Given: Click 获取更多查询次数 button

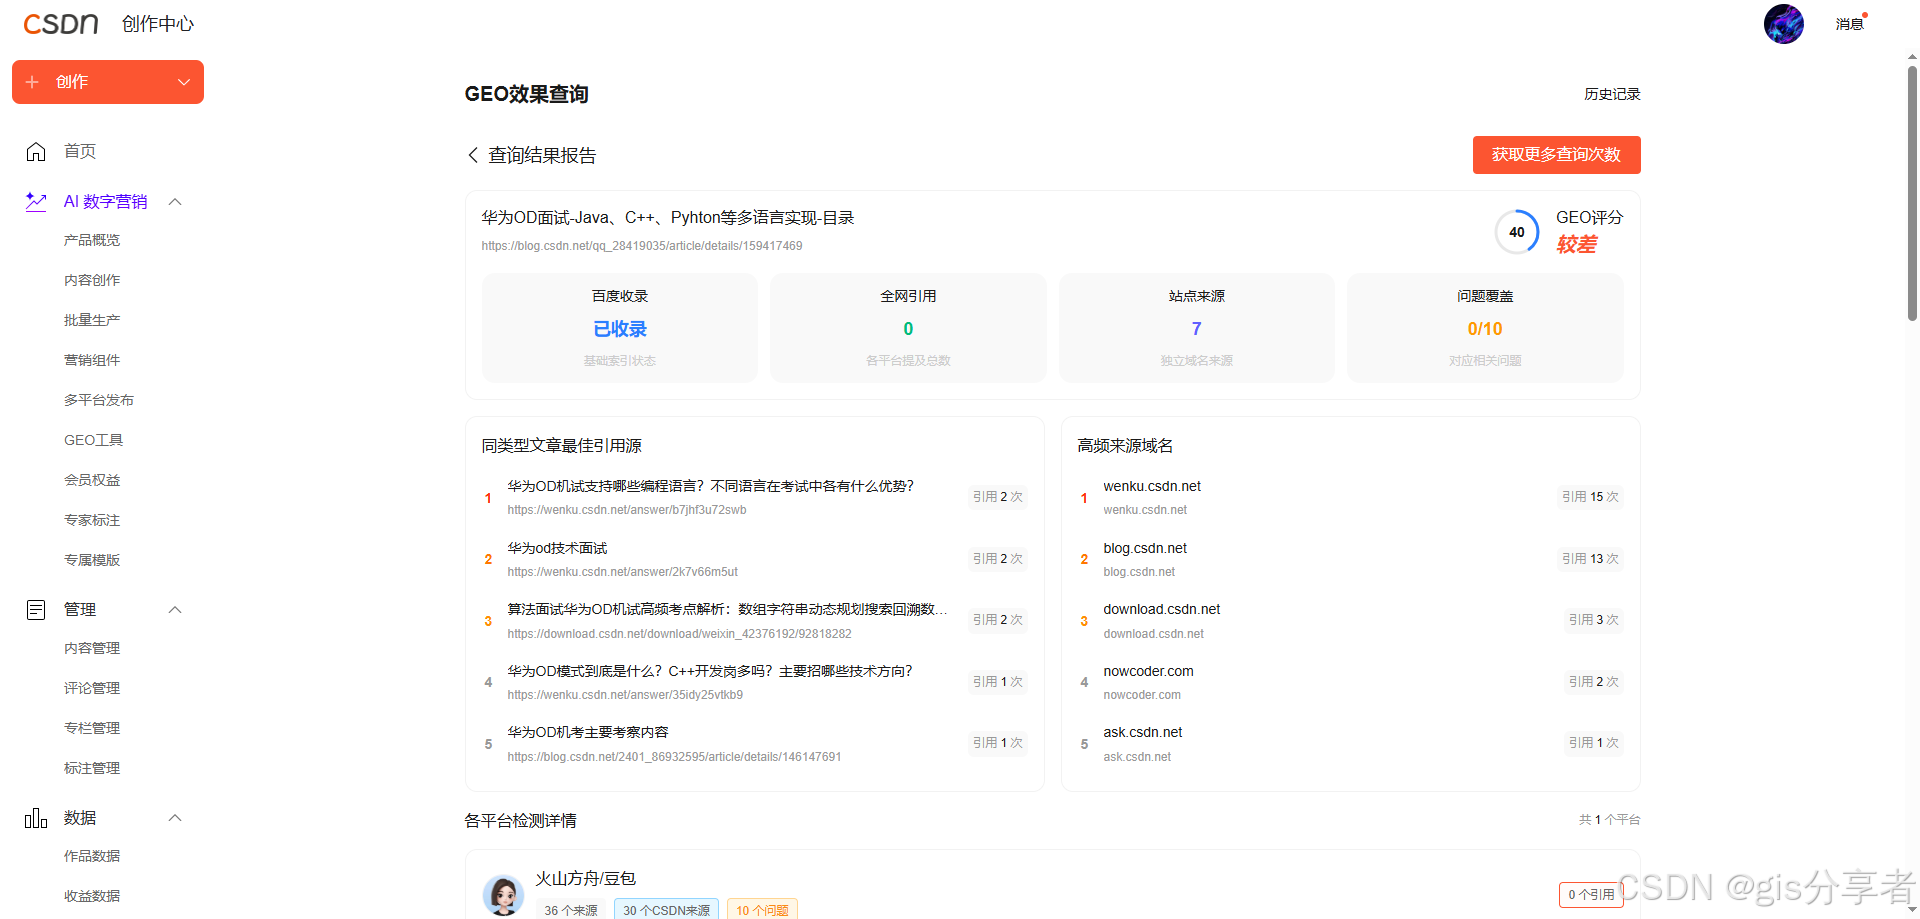Looking at the screenshot, I should (x=1556, y=155).
